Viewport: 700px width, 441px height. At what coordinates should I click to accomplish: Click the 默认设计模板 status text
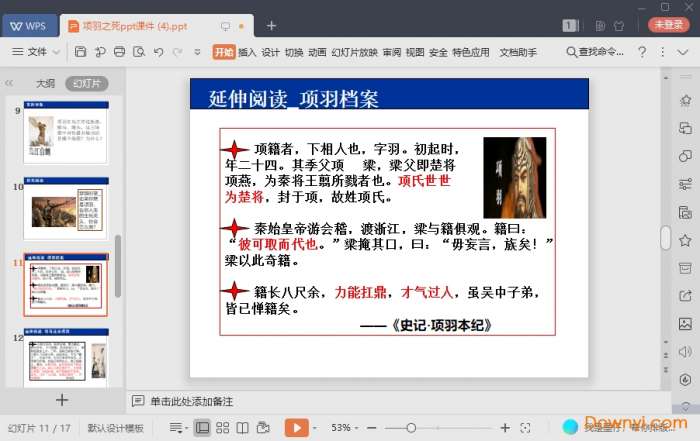tap(116, 428)
